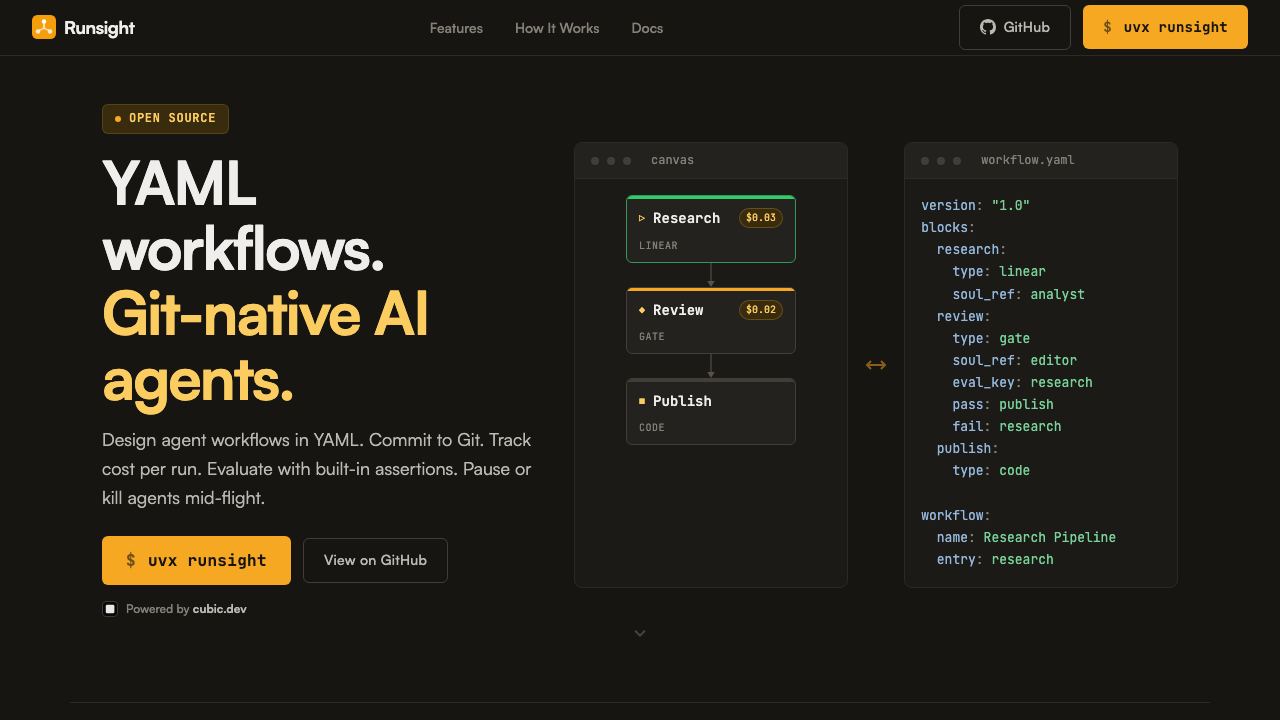This screenshot has width=1280, height=720.
Task: Click View on GitHub button
Action: (375, 560)
